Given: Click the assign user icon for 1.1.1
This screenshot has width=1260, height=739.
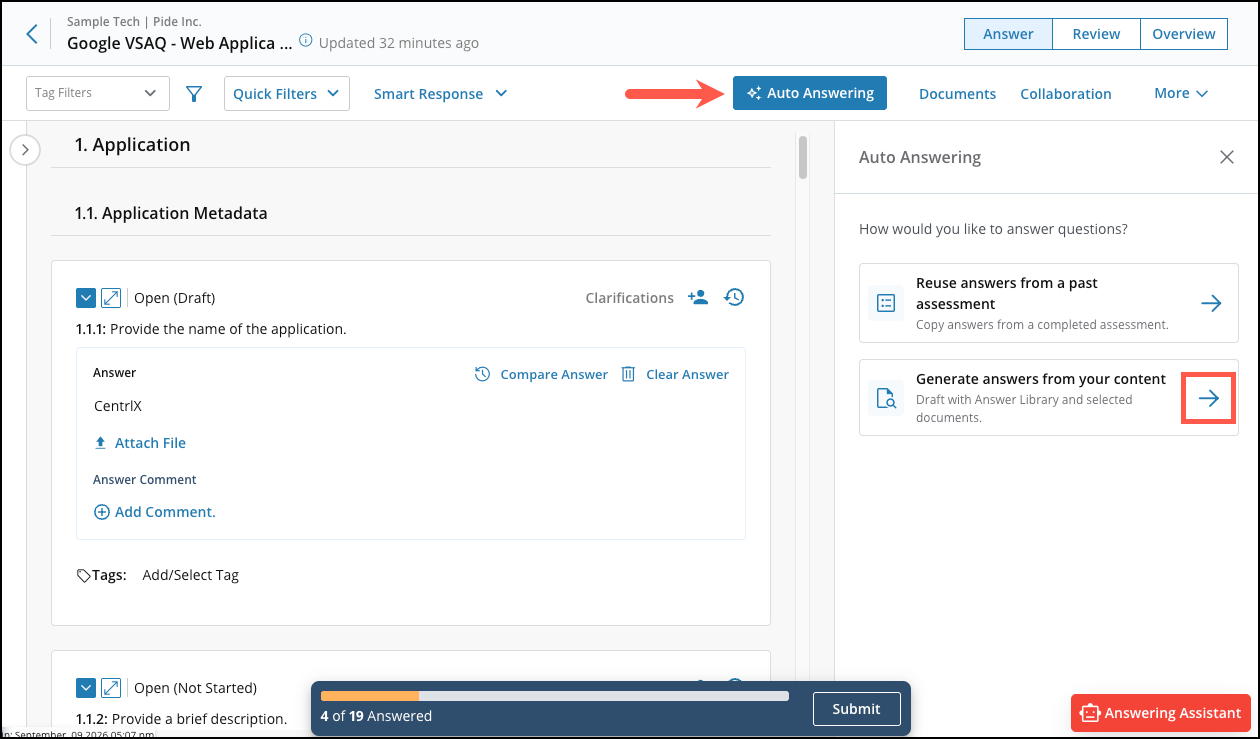Looking at the screenshot, I should pos(698,297).
